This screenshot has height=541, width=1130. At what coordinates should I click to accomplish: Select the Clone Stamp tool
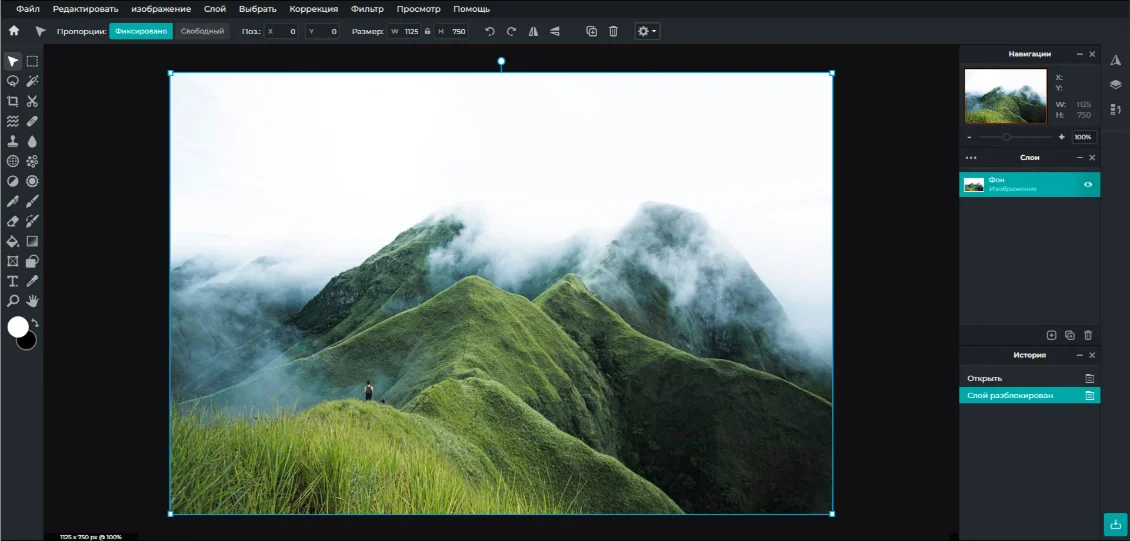(x=13, y=141)
